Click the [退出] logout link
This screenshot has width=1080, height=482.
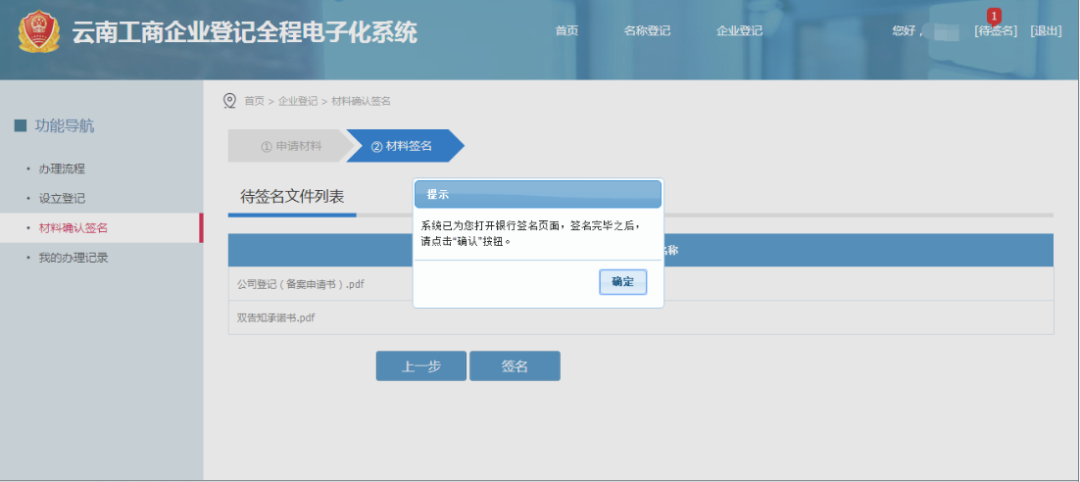(1046, 31)
